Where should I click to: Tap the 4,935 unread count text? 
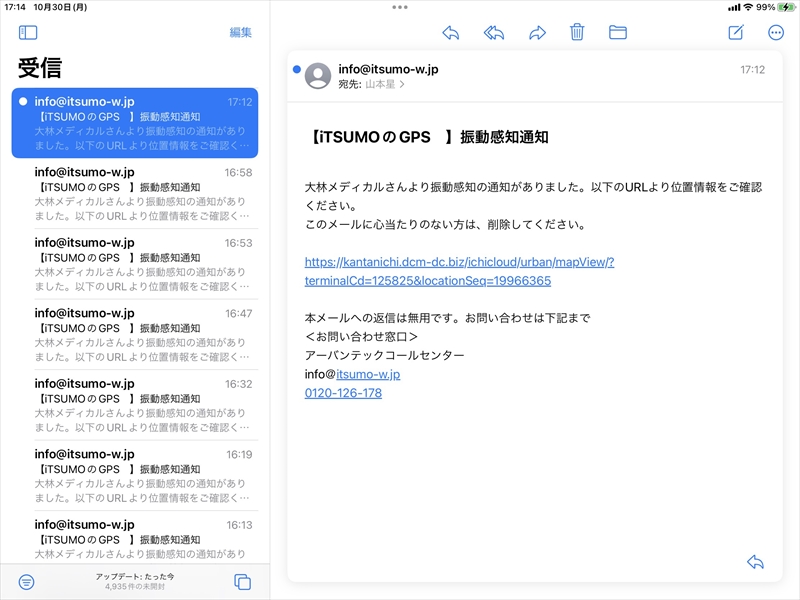click(x=135, y=587)
